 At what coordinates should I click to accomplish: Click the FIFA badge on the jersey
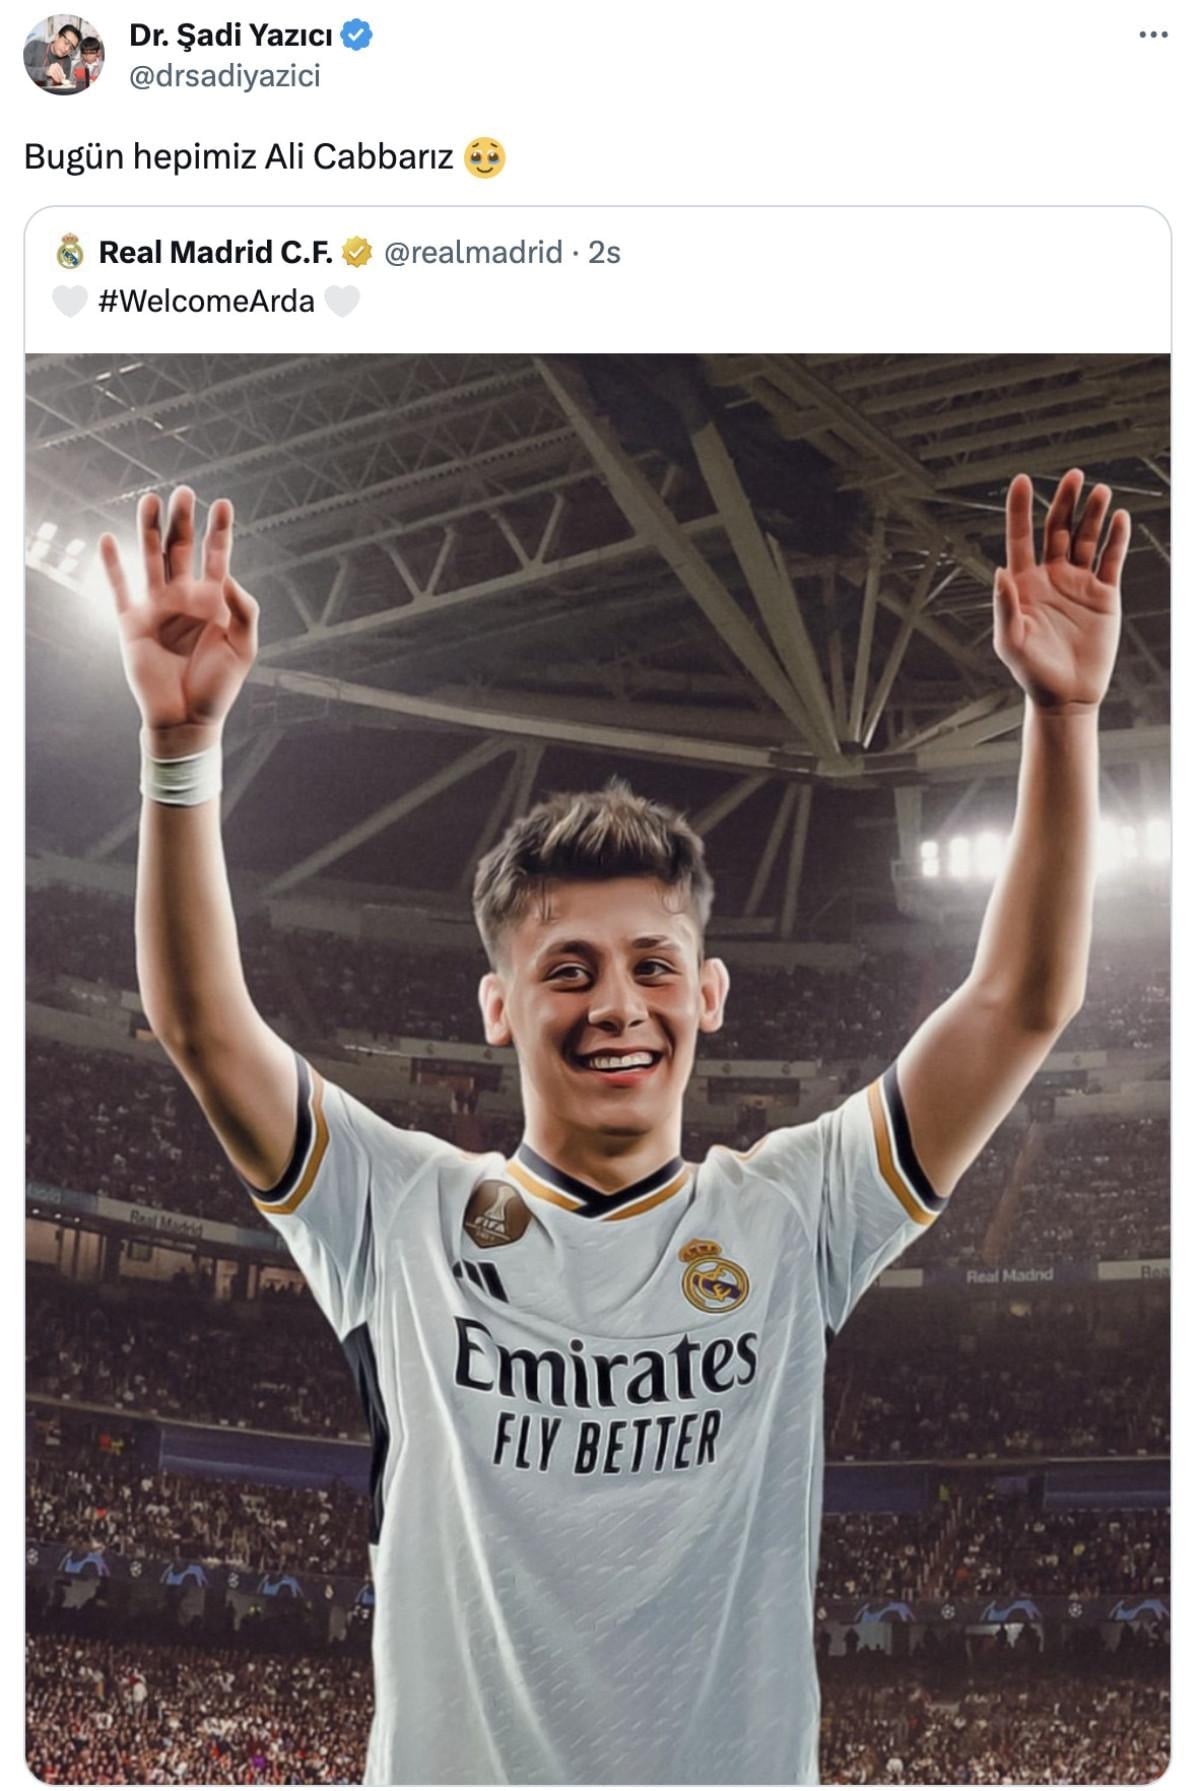[x=495, y=1213]
